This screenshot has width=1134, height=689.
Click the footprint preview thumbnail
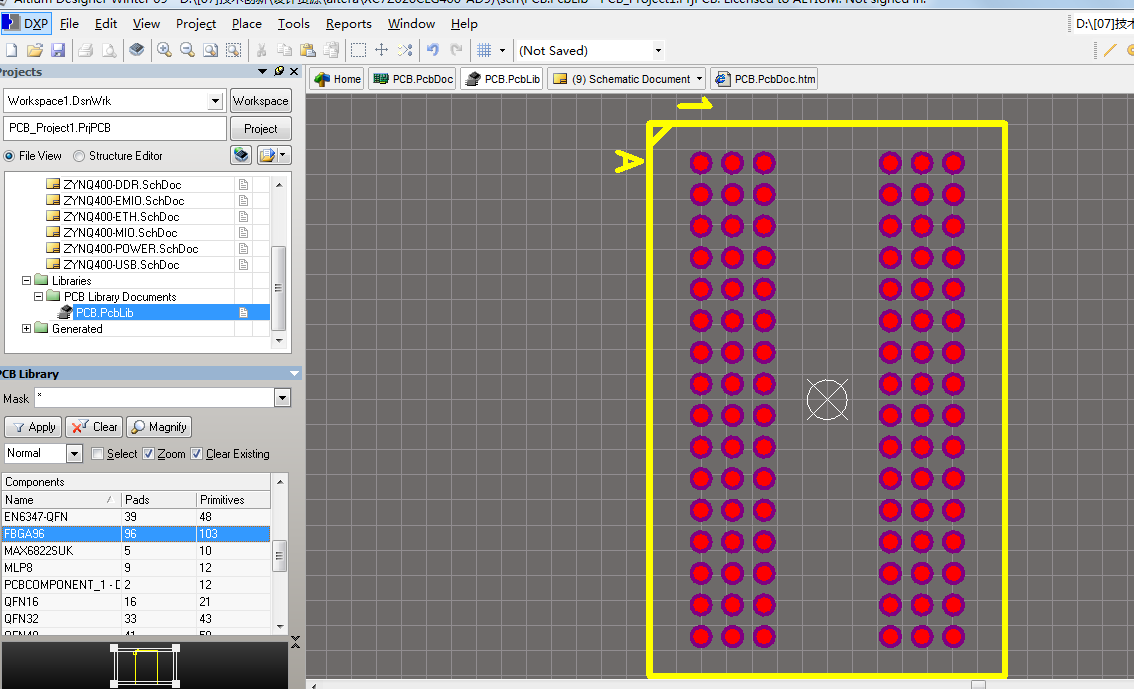[x=145, y=666]
